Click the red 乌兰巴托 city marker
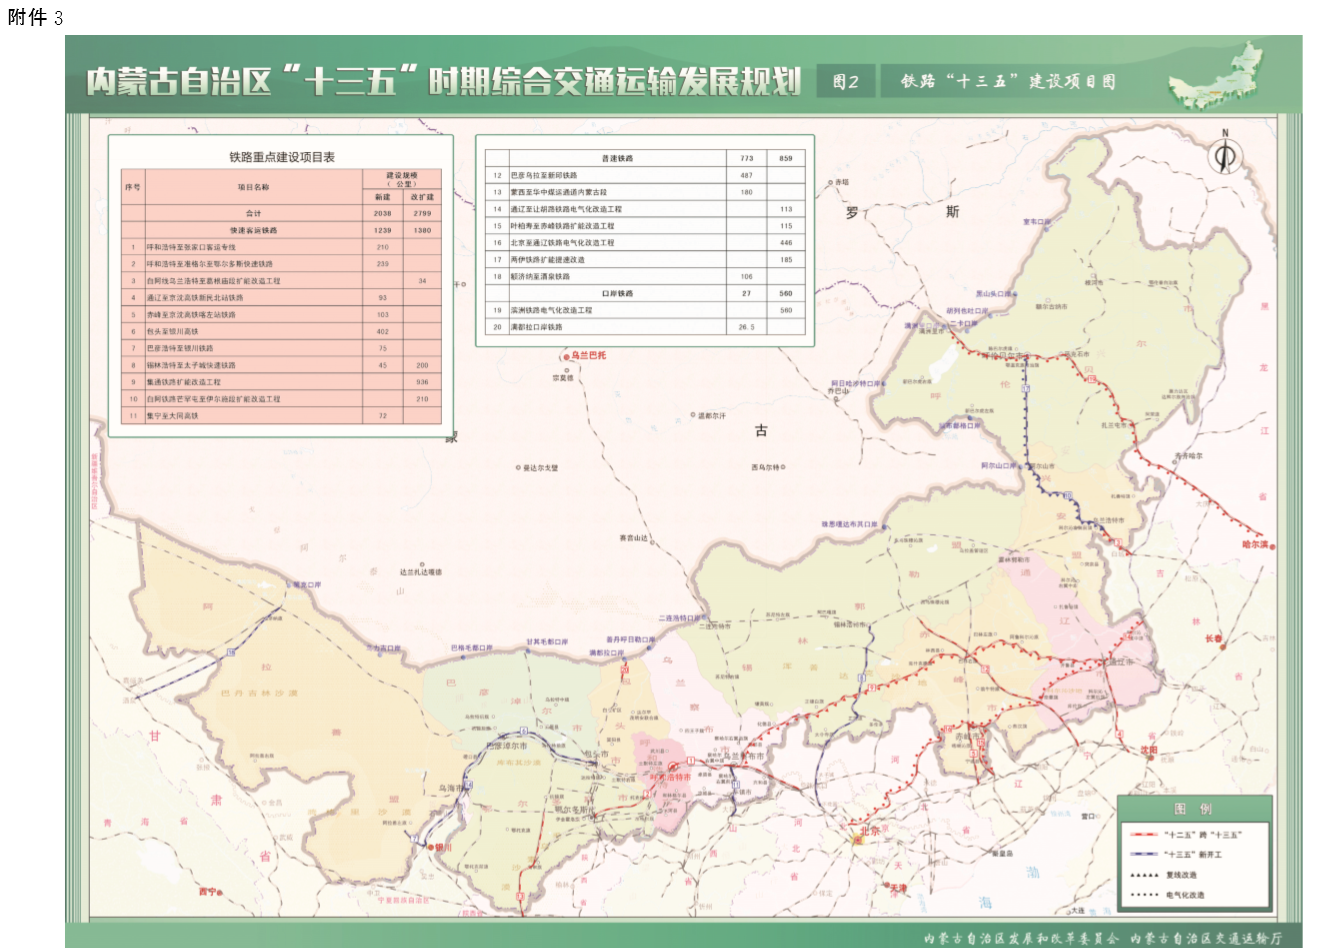The width and height of the screenshot is (1332, 948). pos(565,355)
